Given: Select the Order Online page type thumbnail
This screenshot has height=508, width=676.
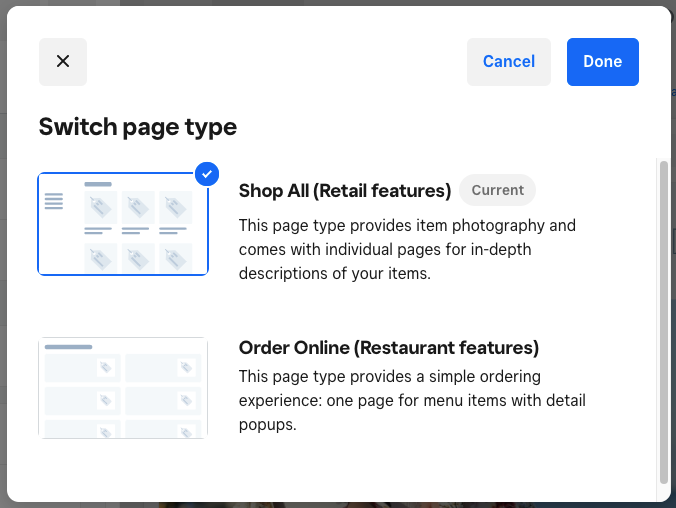Looking at the screenshot, I should [x=123, y=388].
